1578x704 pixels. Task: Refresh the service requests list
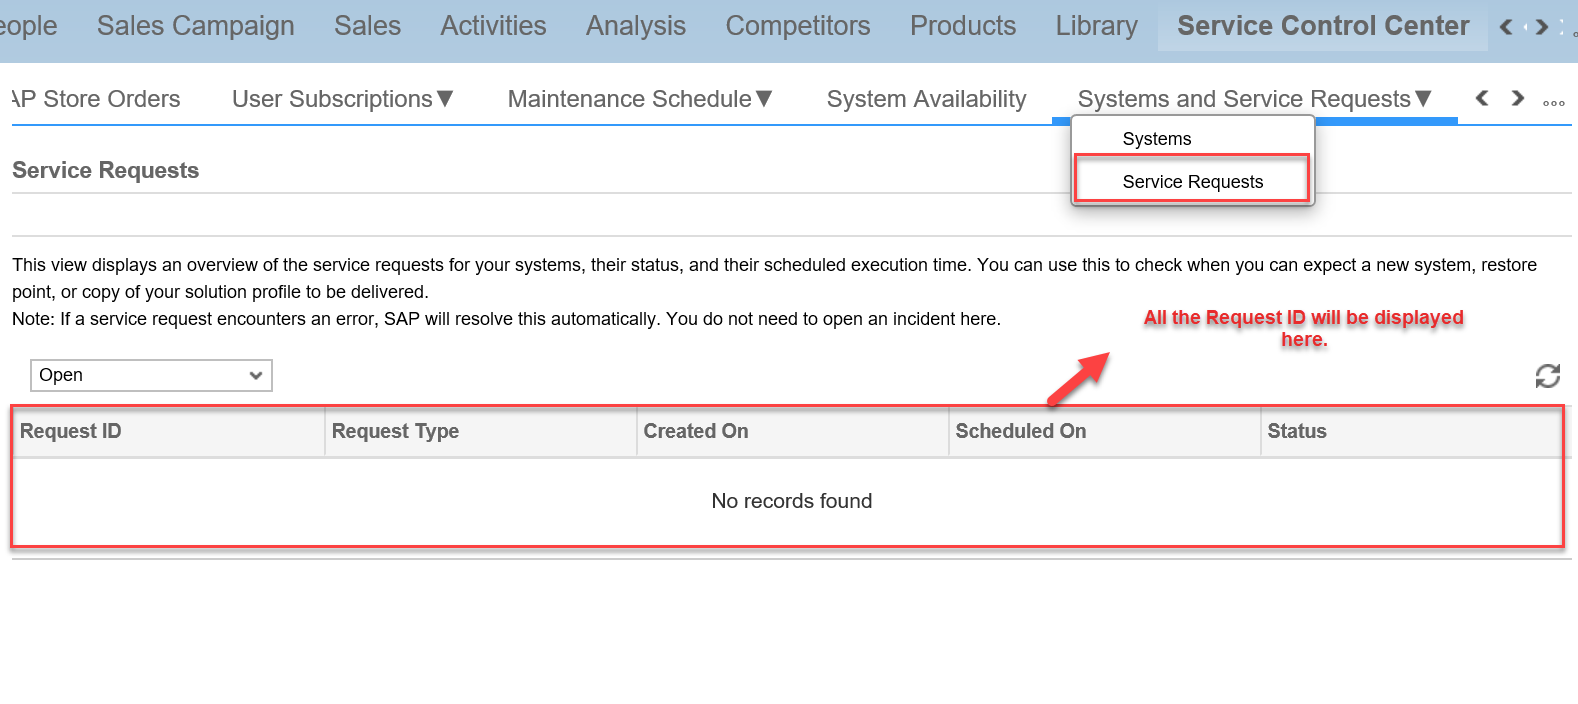pyautogui.click(x=1547, y=376)
